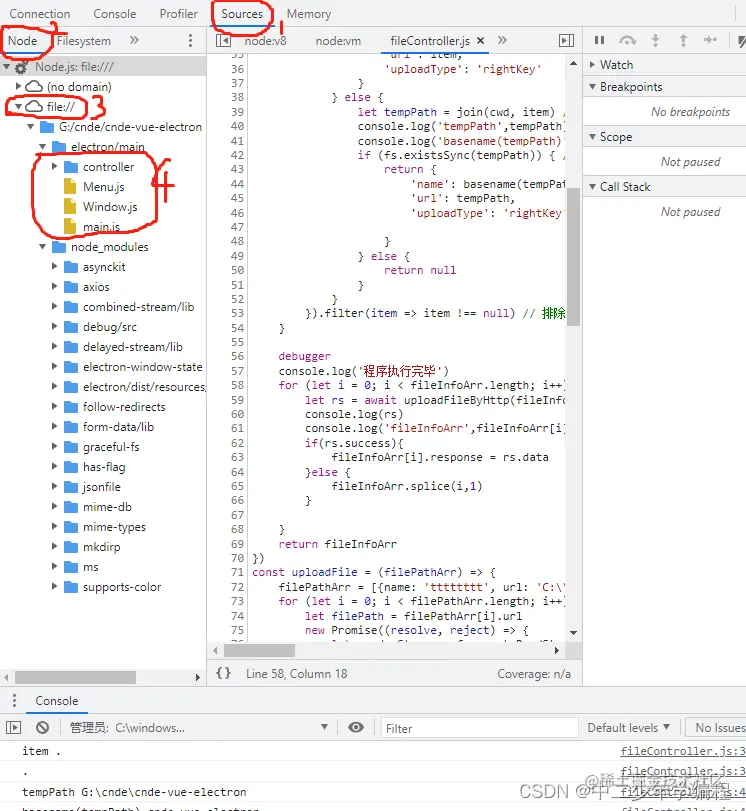Click the Coverage: n/a status text
The height and width of the screenshot is (811, 746).
[534, 673]
